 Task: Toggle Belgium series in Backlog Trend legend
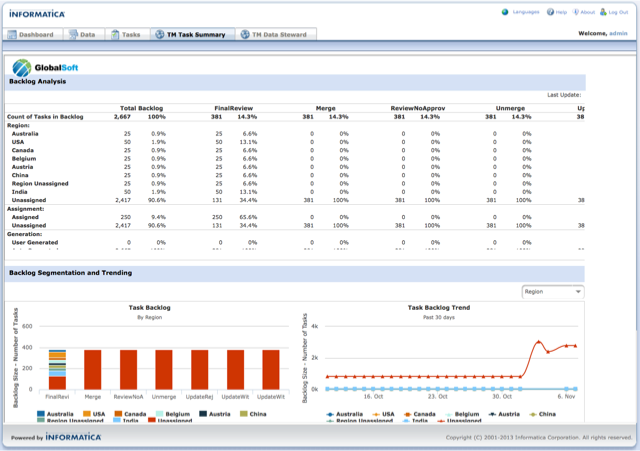[462, 414]
